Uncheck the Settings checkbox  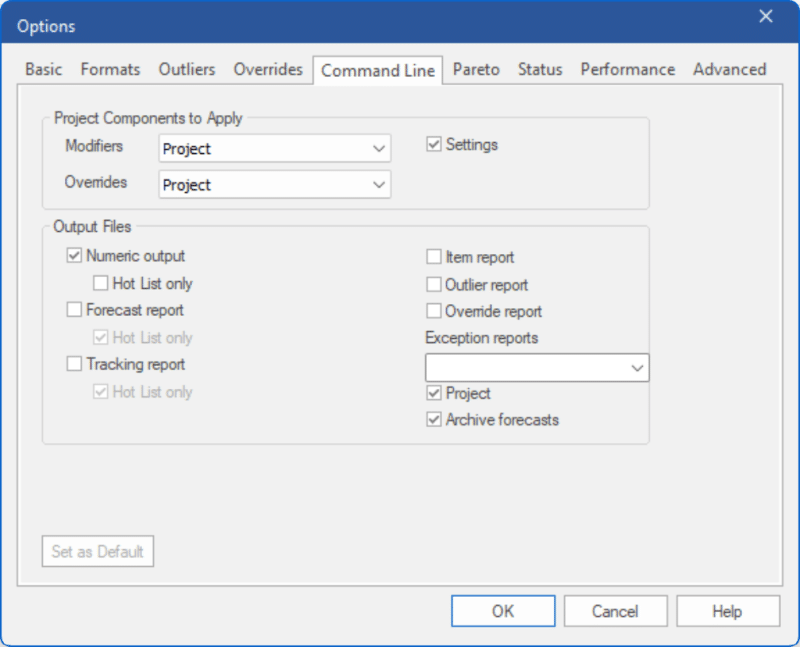pos(433,143)
